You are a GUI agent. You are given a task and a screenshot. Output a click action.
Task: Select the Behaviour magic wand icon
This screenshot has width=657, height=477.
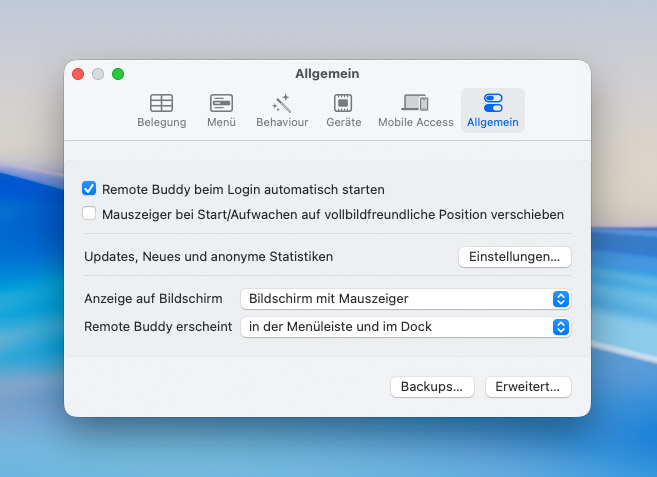click(281, 103)
